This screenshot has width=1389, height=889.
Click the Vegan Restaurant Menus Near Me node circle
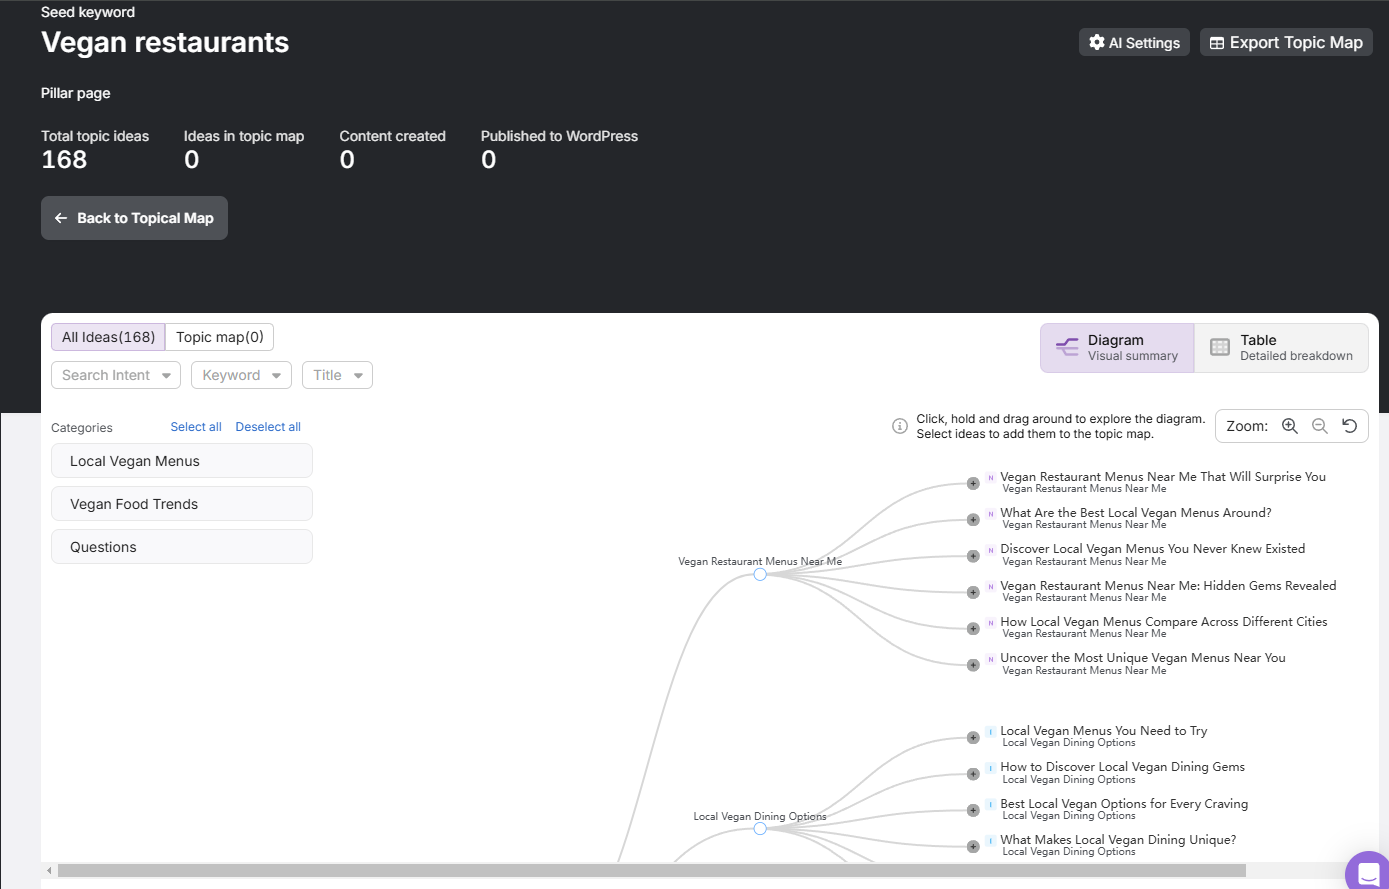pos(760,574)
